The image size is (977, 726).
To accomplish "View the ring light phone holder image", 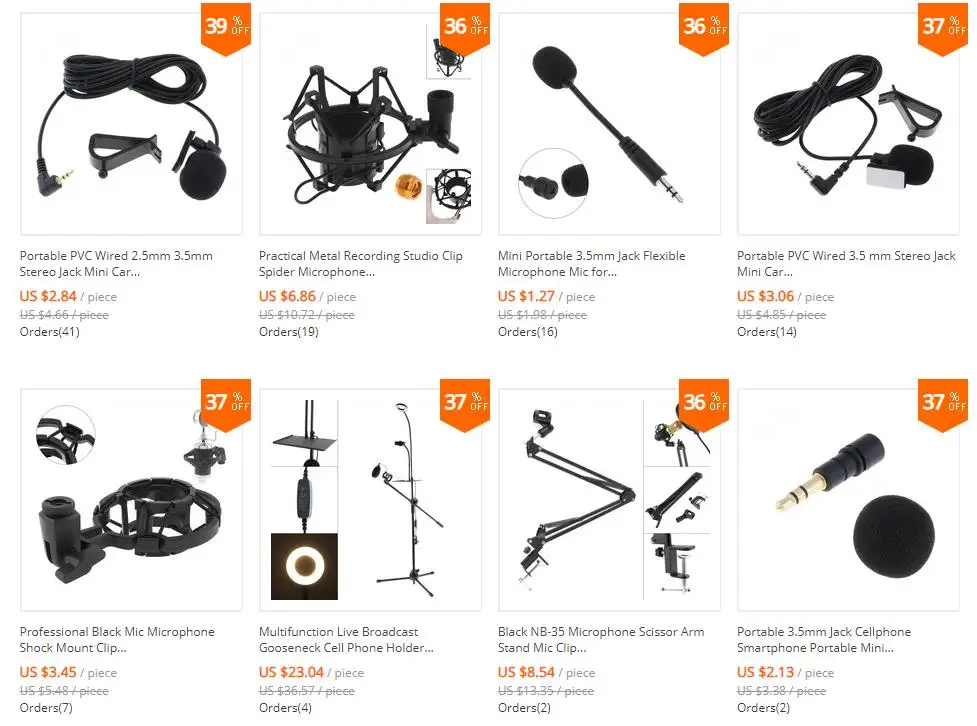I will point(370,500).
